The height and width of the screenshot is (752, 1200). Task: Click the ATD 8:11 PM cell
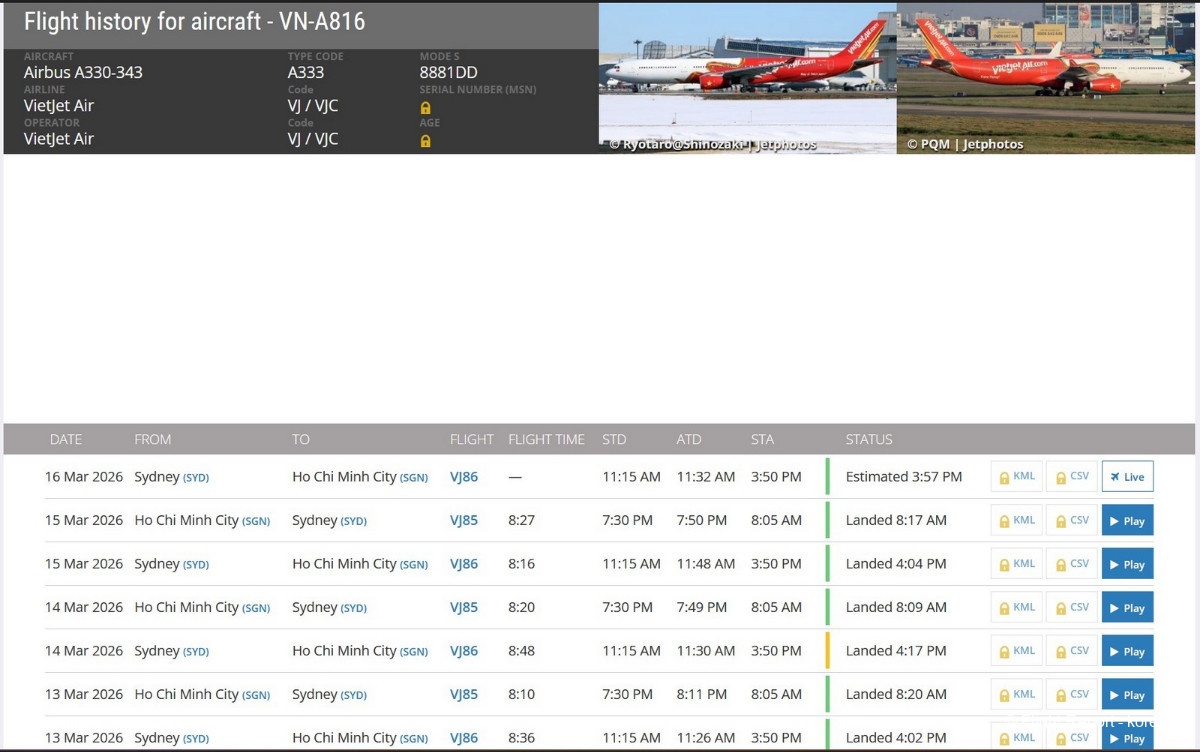[702, 694]
